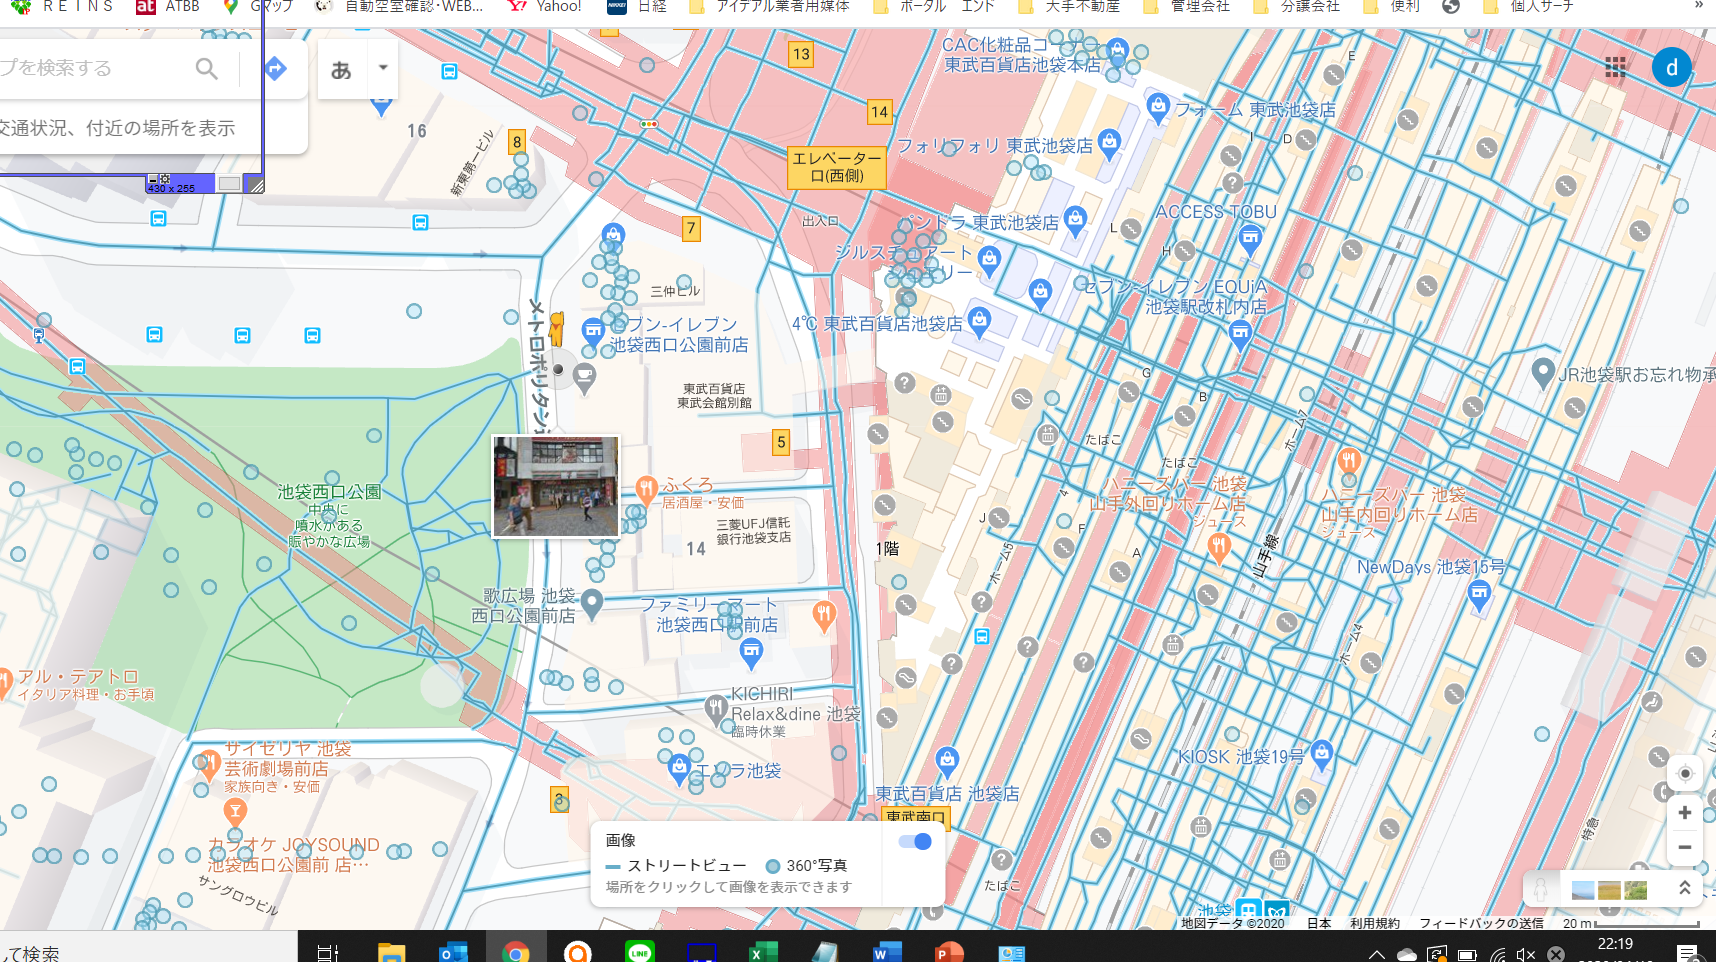The height and width of the screenshot is (962, 1716).
Task: Select the green landscape layer thumbnail
Action: 1636,889
